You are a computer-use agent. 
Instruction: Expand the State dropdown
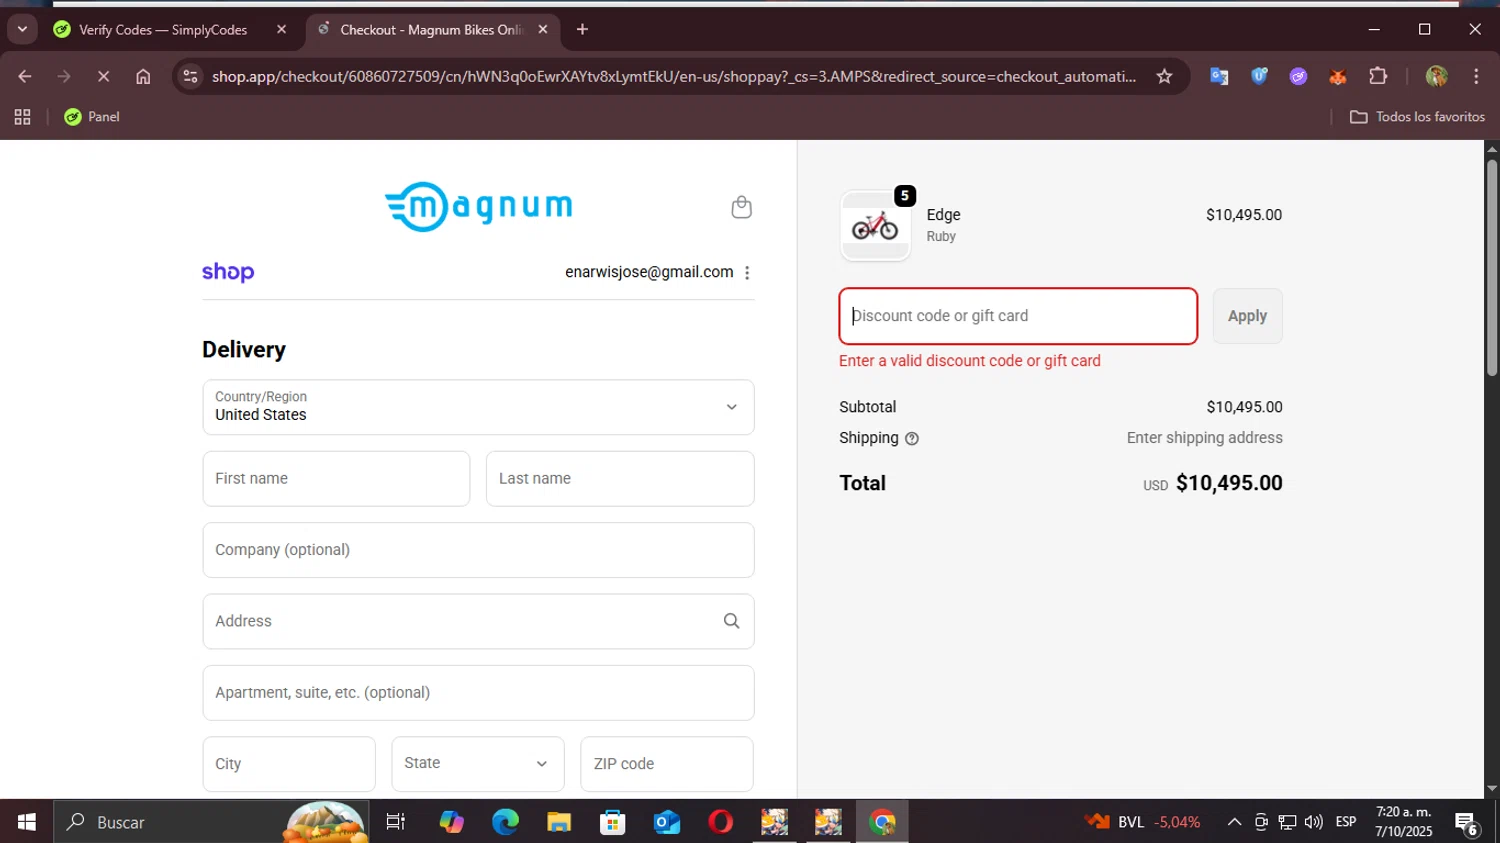(478, 764)
